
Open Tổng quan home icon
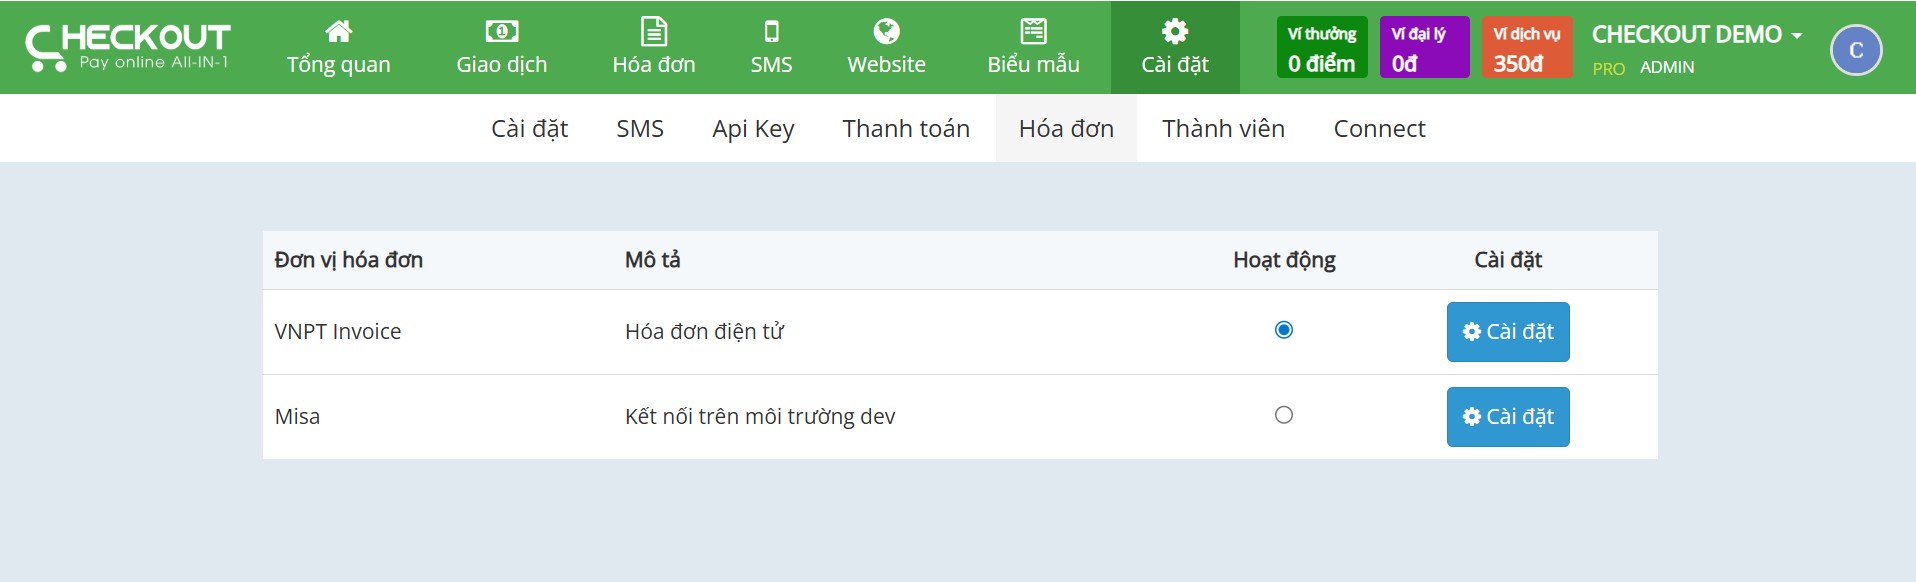tap(338, 32)
